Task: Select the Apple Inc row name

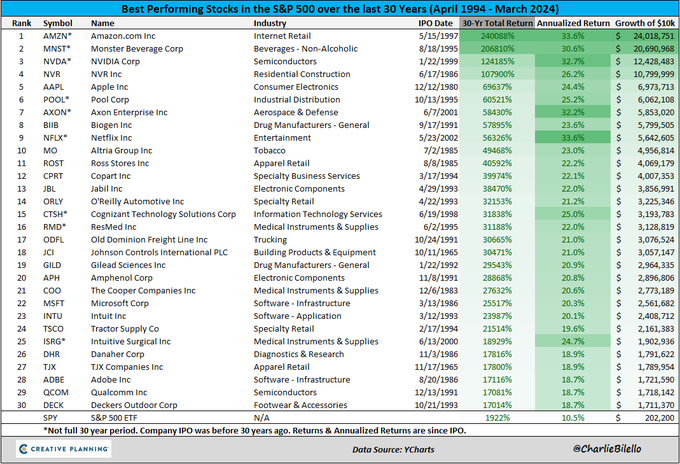Action: point(109,87)
